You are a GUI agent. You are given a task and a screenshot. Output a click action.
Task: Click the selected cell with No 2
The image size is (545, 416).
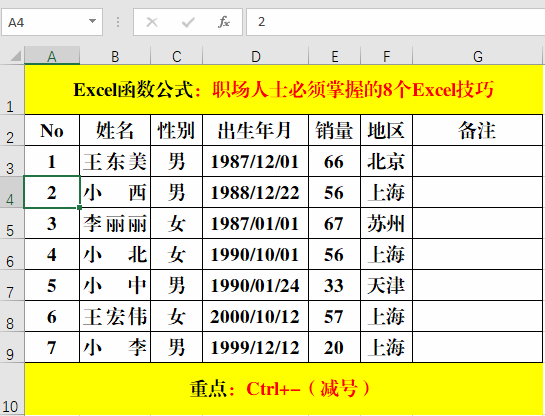pyautogui.click(x=52, y=192)
